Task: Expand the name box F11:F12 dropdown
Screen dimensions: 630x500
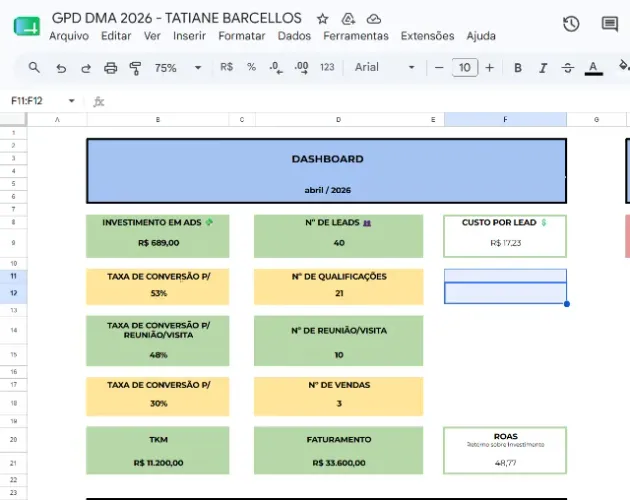Action: pos(72,100)
